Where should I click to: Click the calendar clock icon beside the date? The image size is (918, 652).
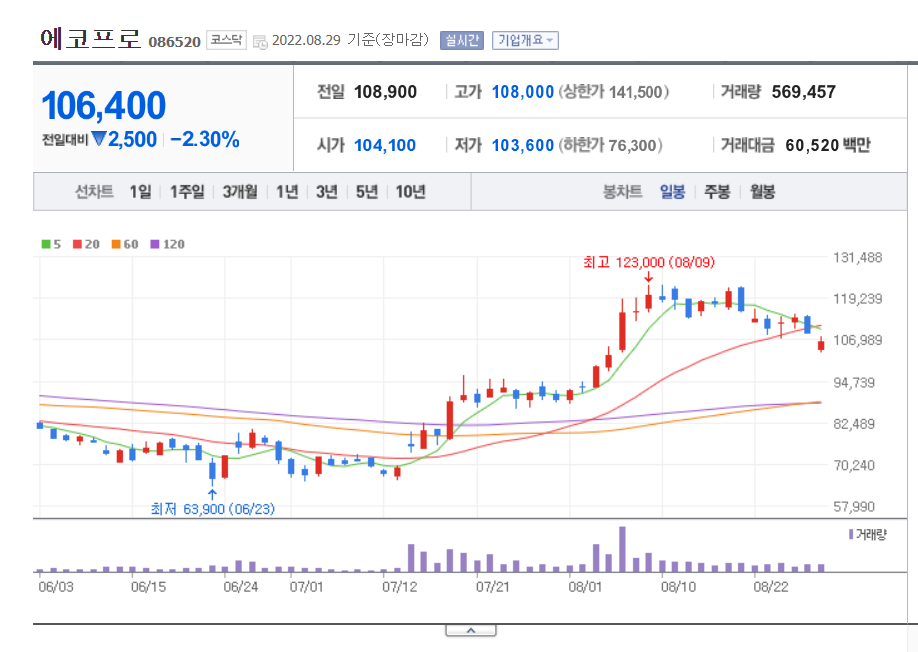click(x=260, y=42)
